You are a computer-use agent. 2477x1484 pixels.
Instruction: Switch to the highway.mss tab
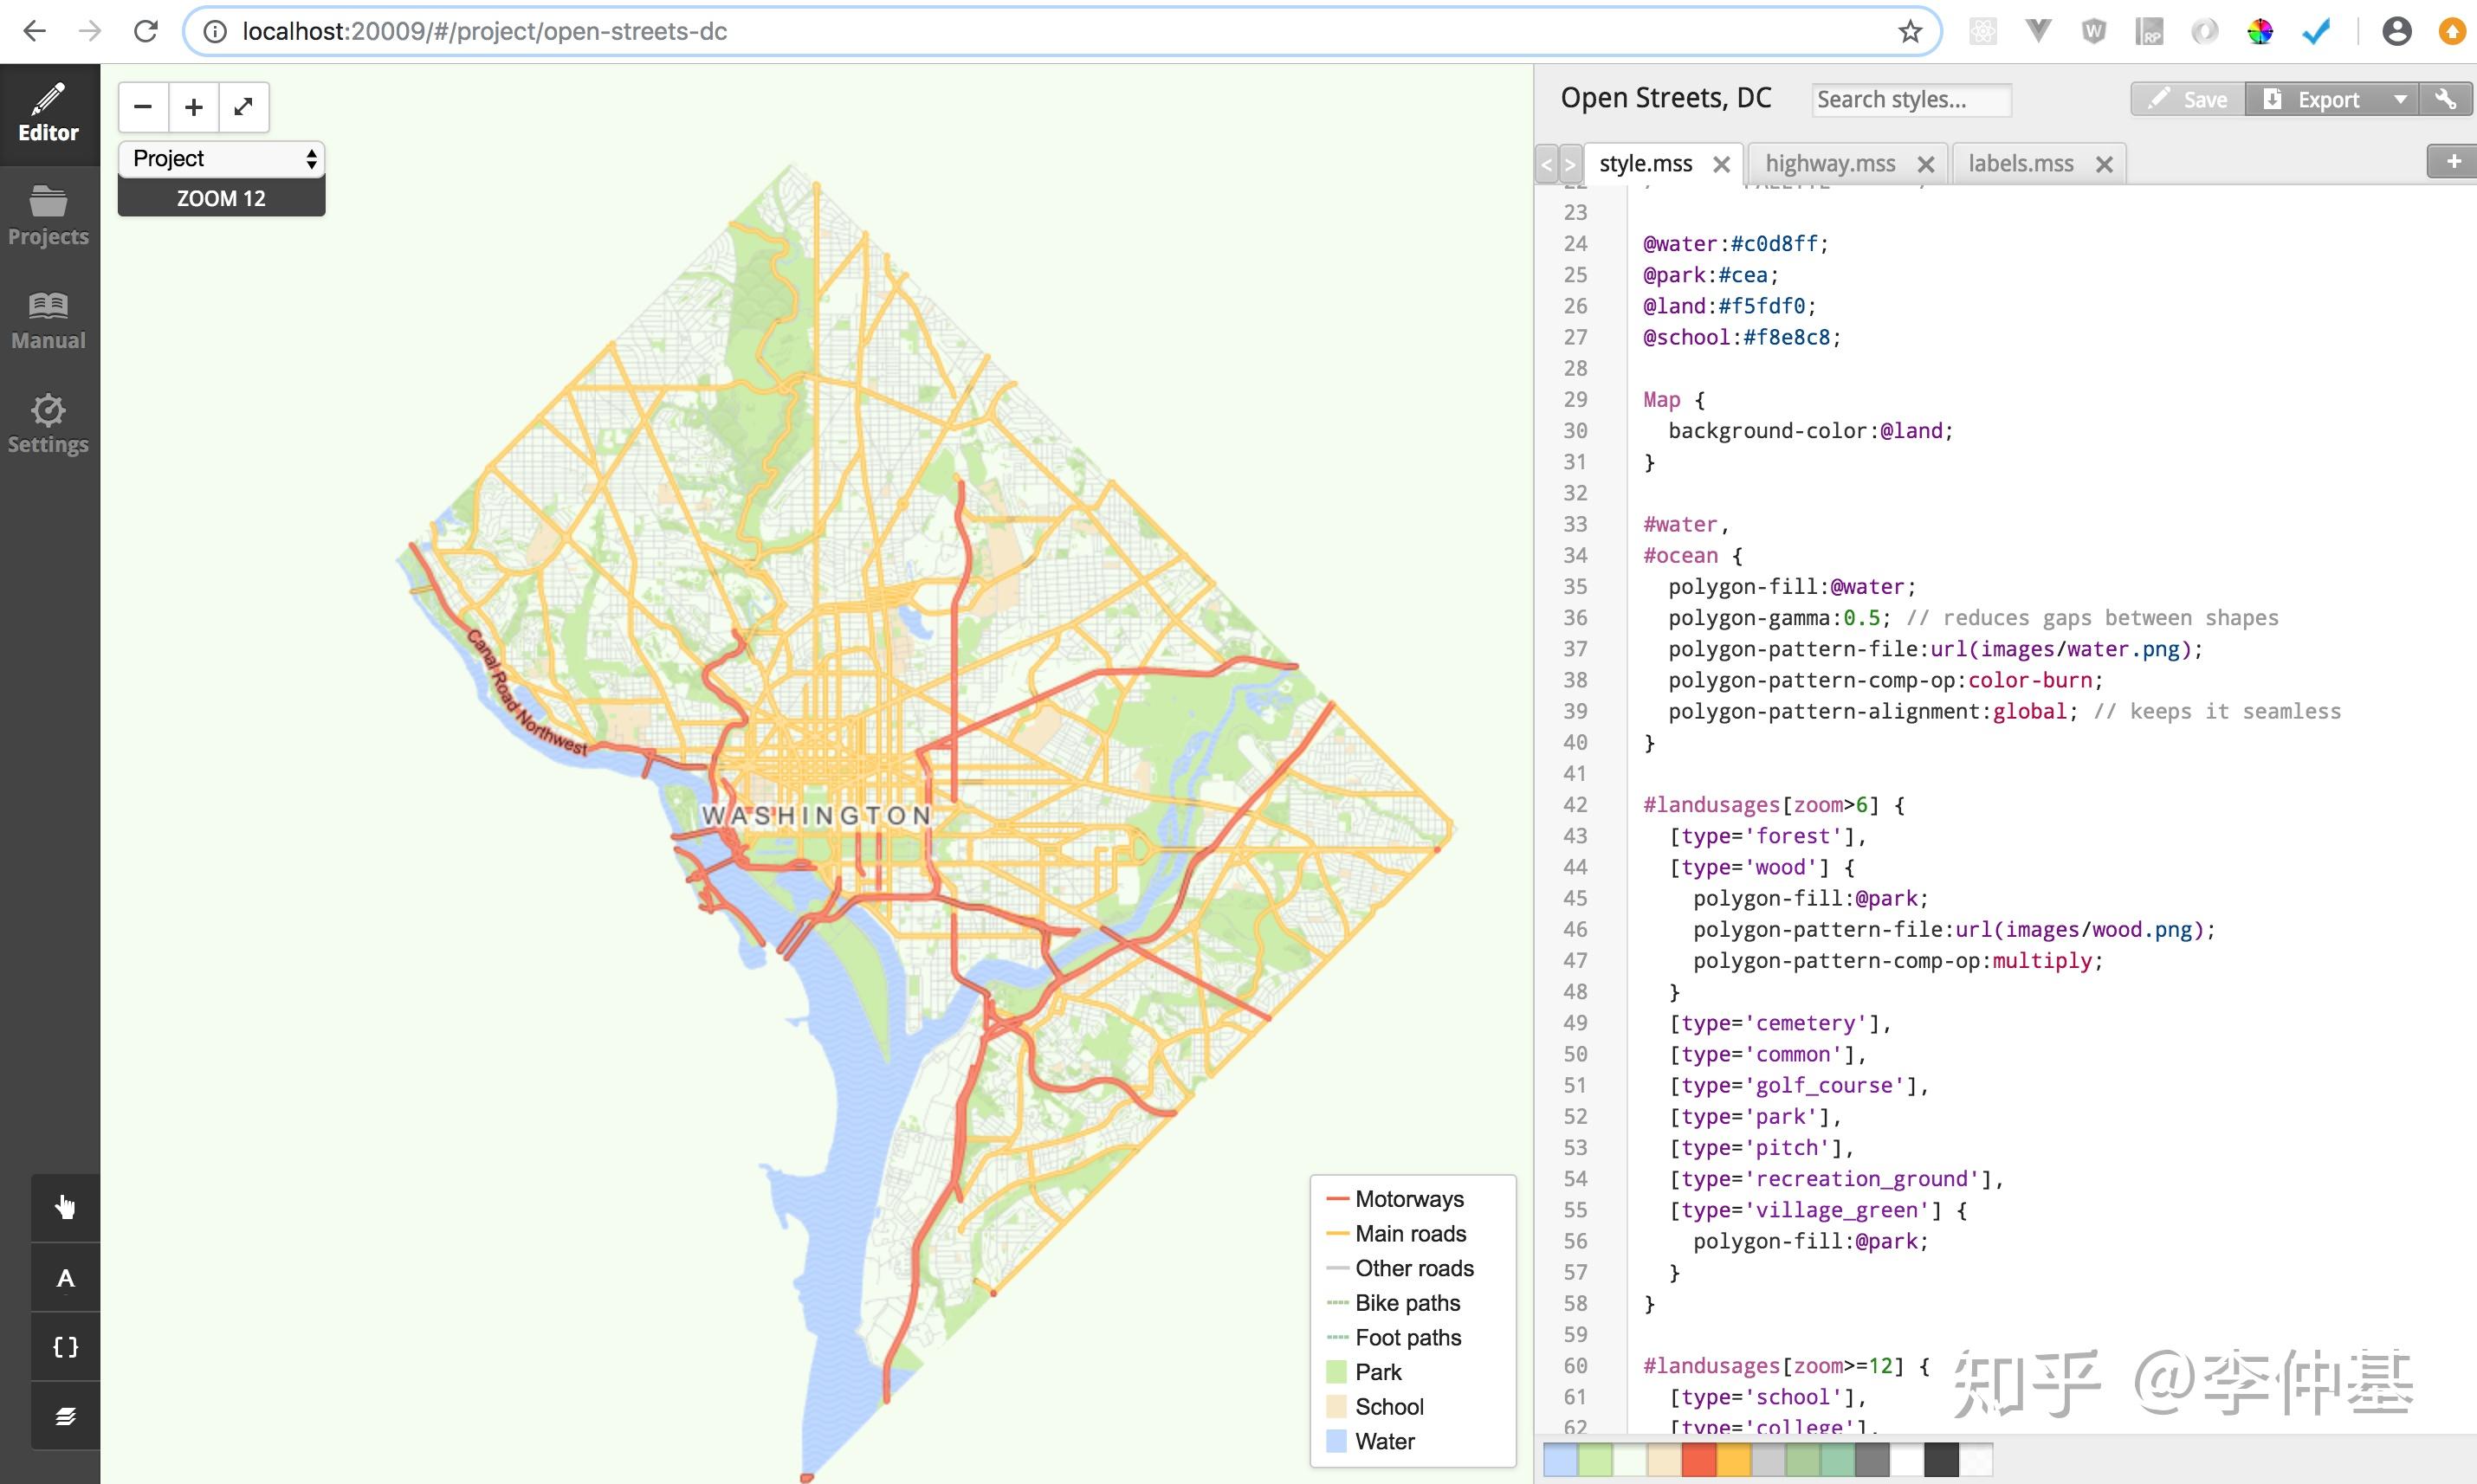pos(1830,163)
